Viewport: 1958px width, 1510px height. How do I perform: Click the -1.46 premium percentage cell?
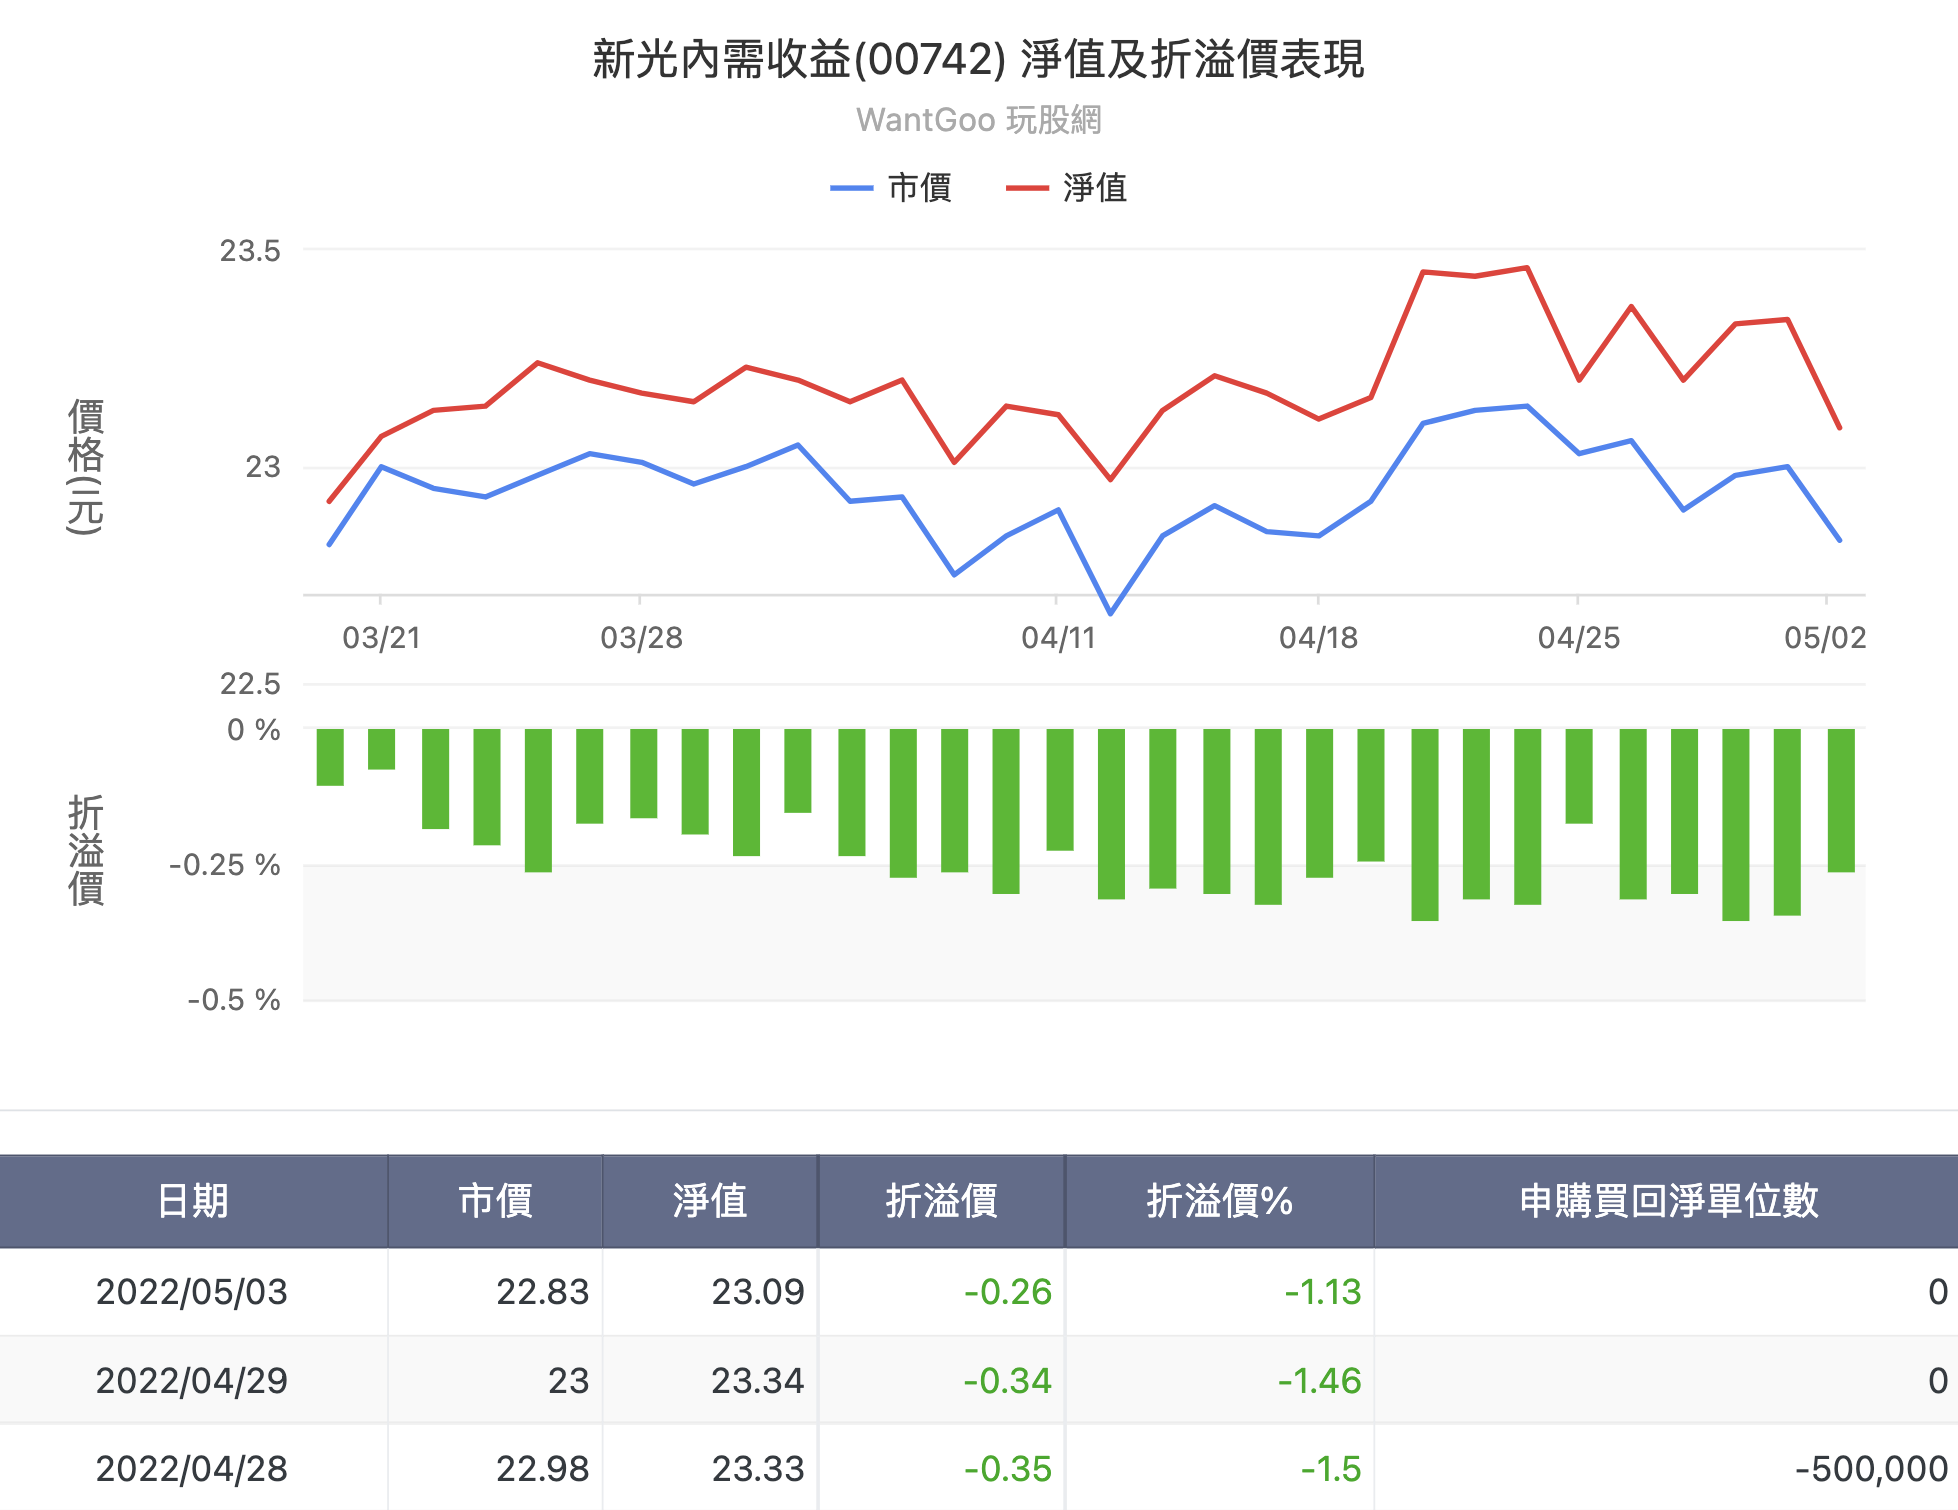(1317, 1381)
